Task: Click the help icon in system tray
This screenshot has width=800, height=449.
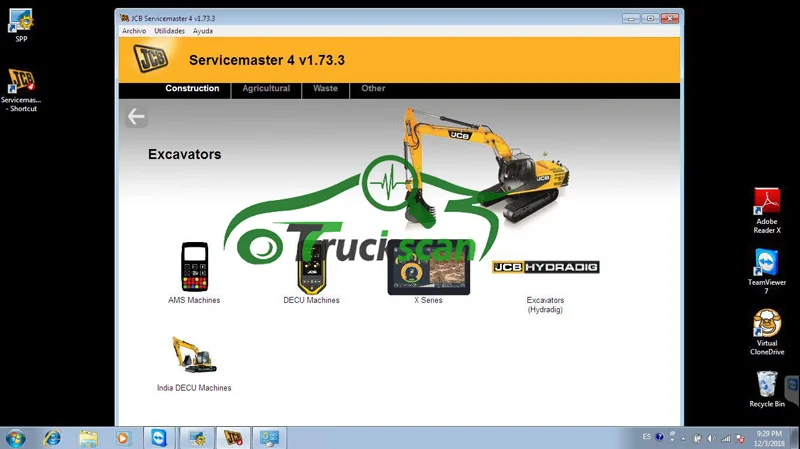Action: point(659,437)
